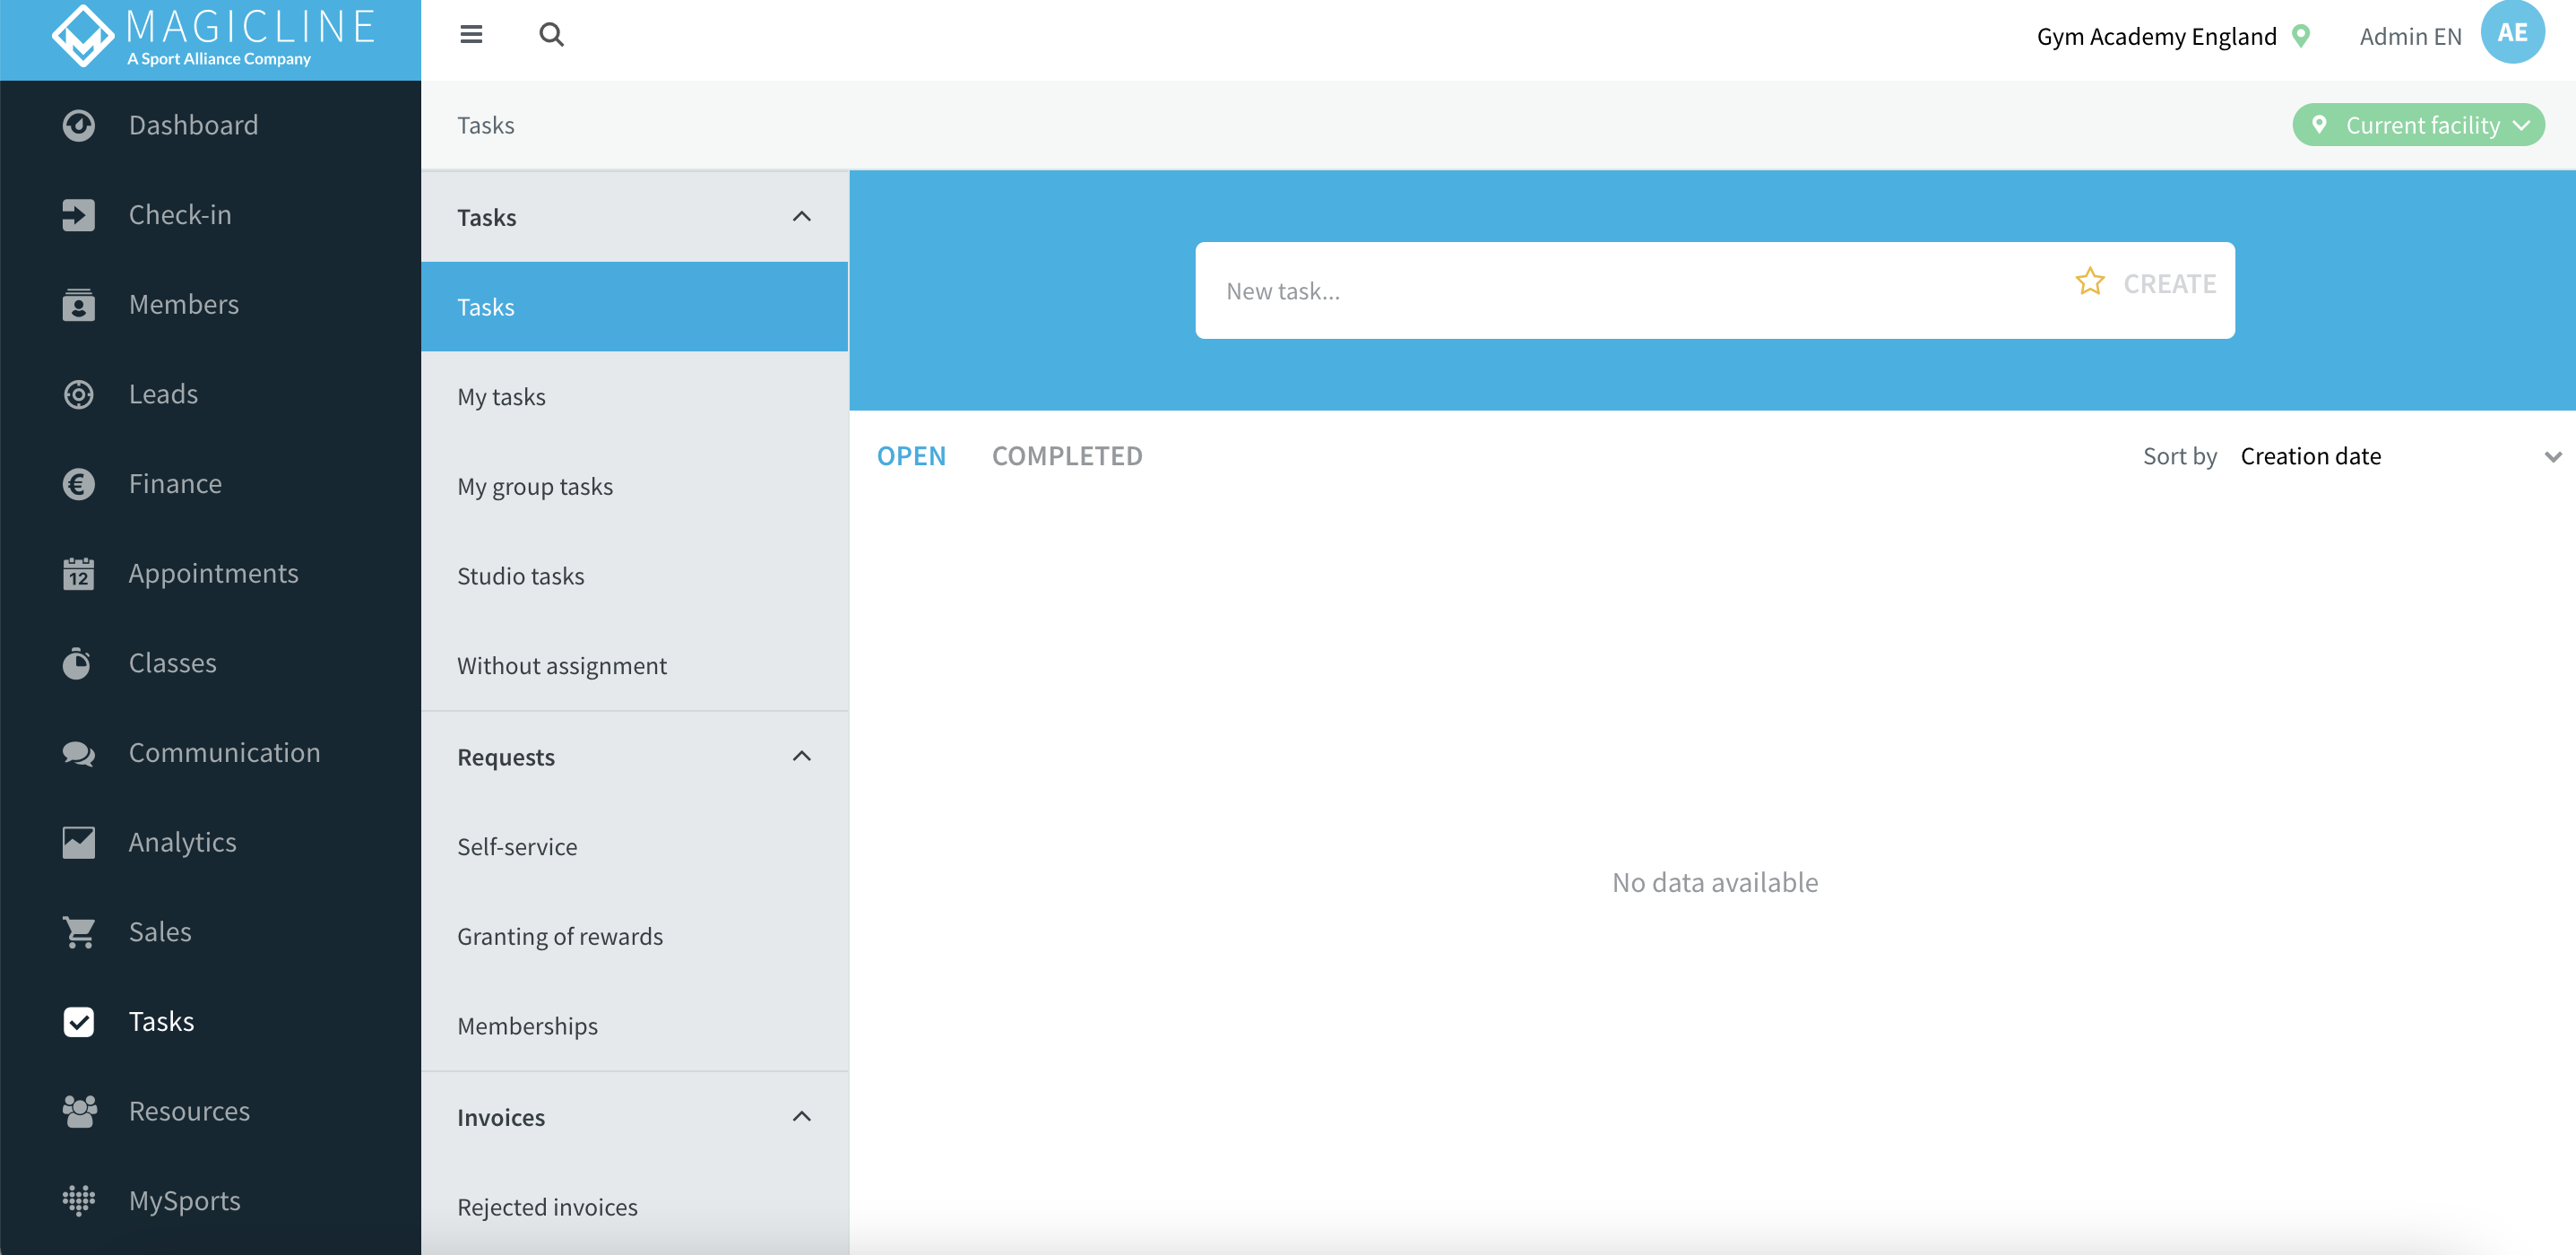This screenshot has width=2576, height=1255.
Task: Open search with the magnifier icon
Action: (x=551, y=35)
